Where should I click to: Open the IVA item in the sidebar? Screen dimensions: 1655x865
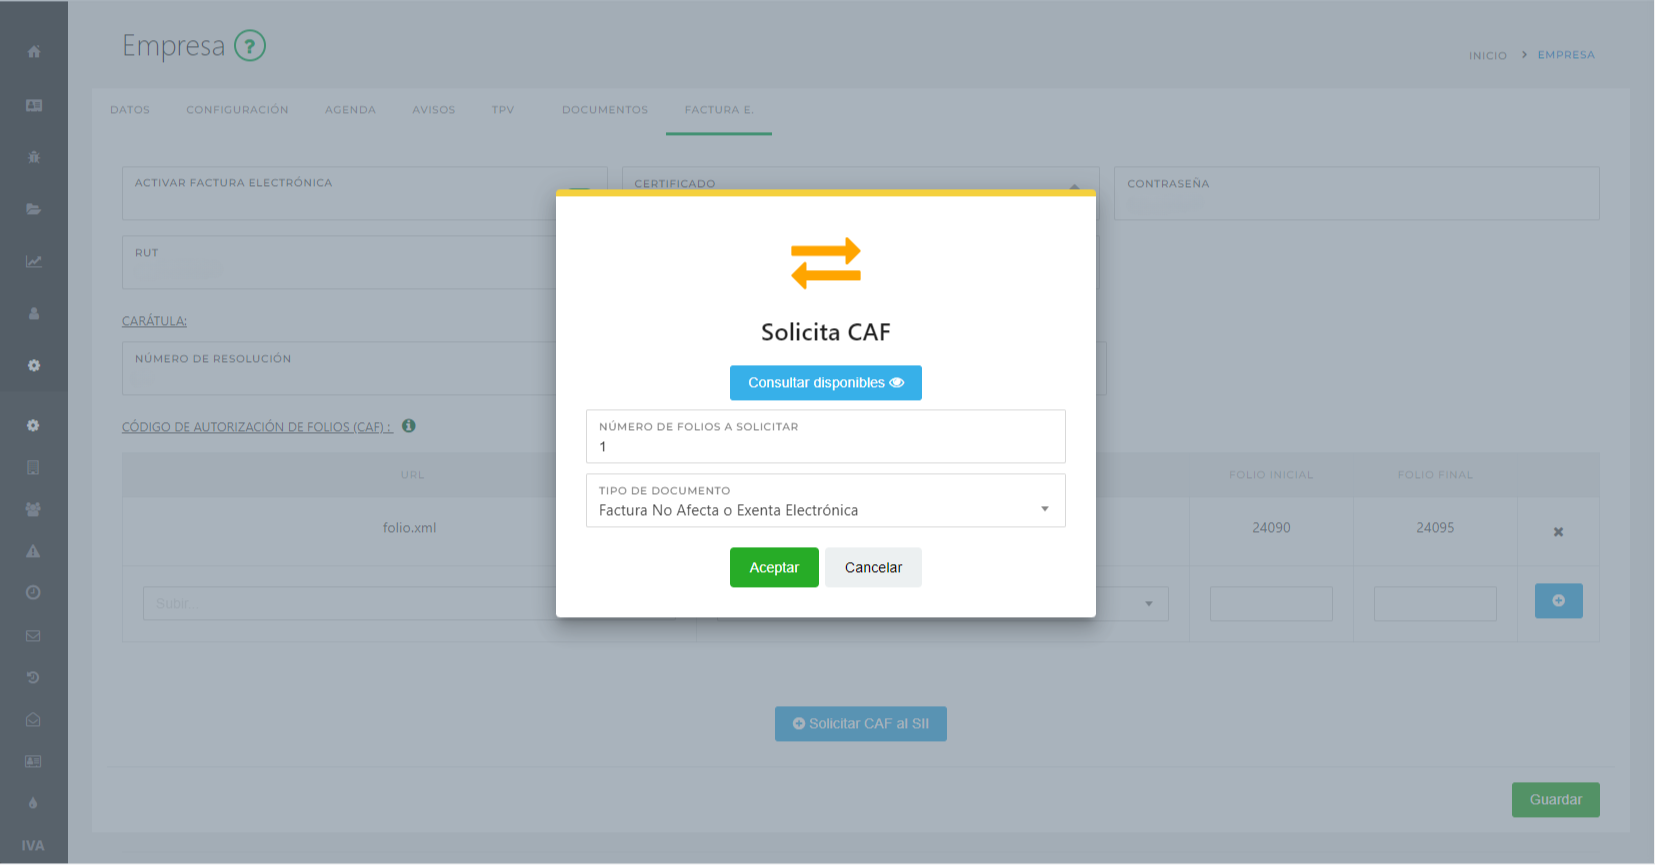click(x=33, y=846)
